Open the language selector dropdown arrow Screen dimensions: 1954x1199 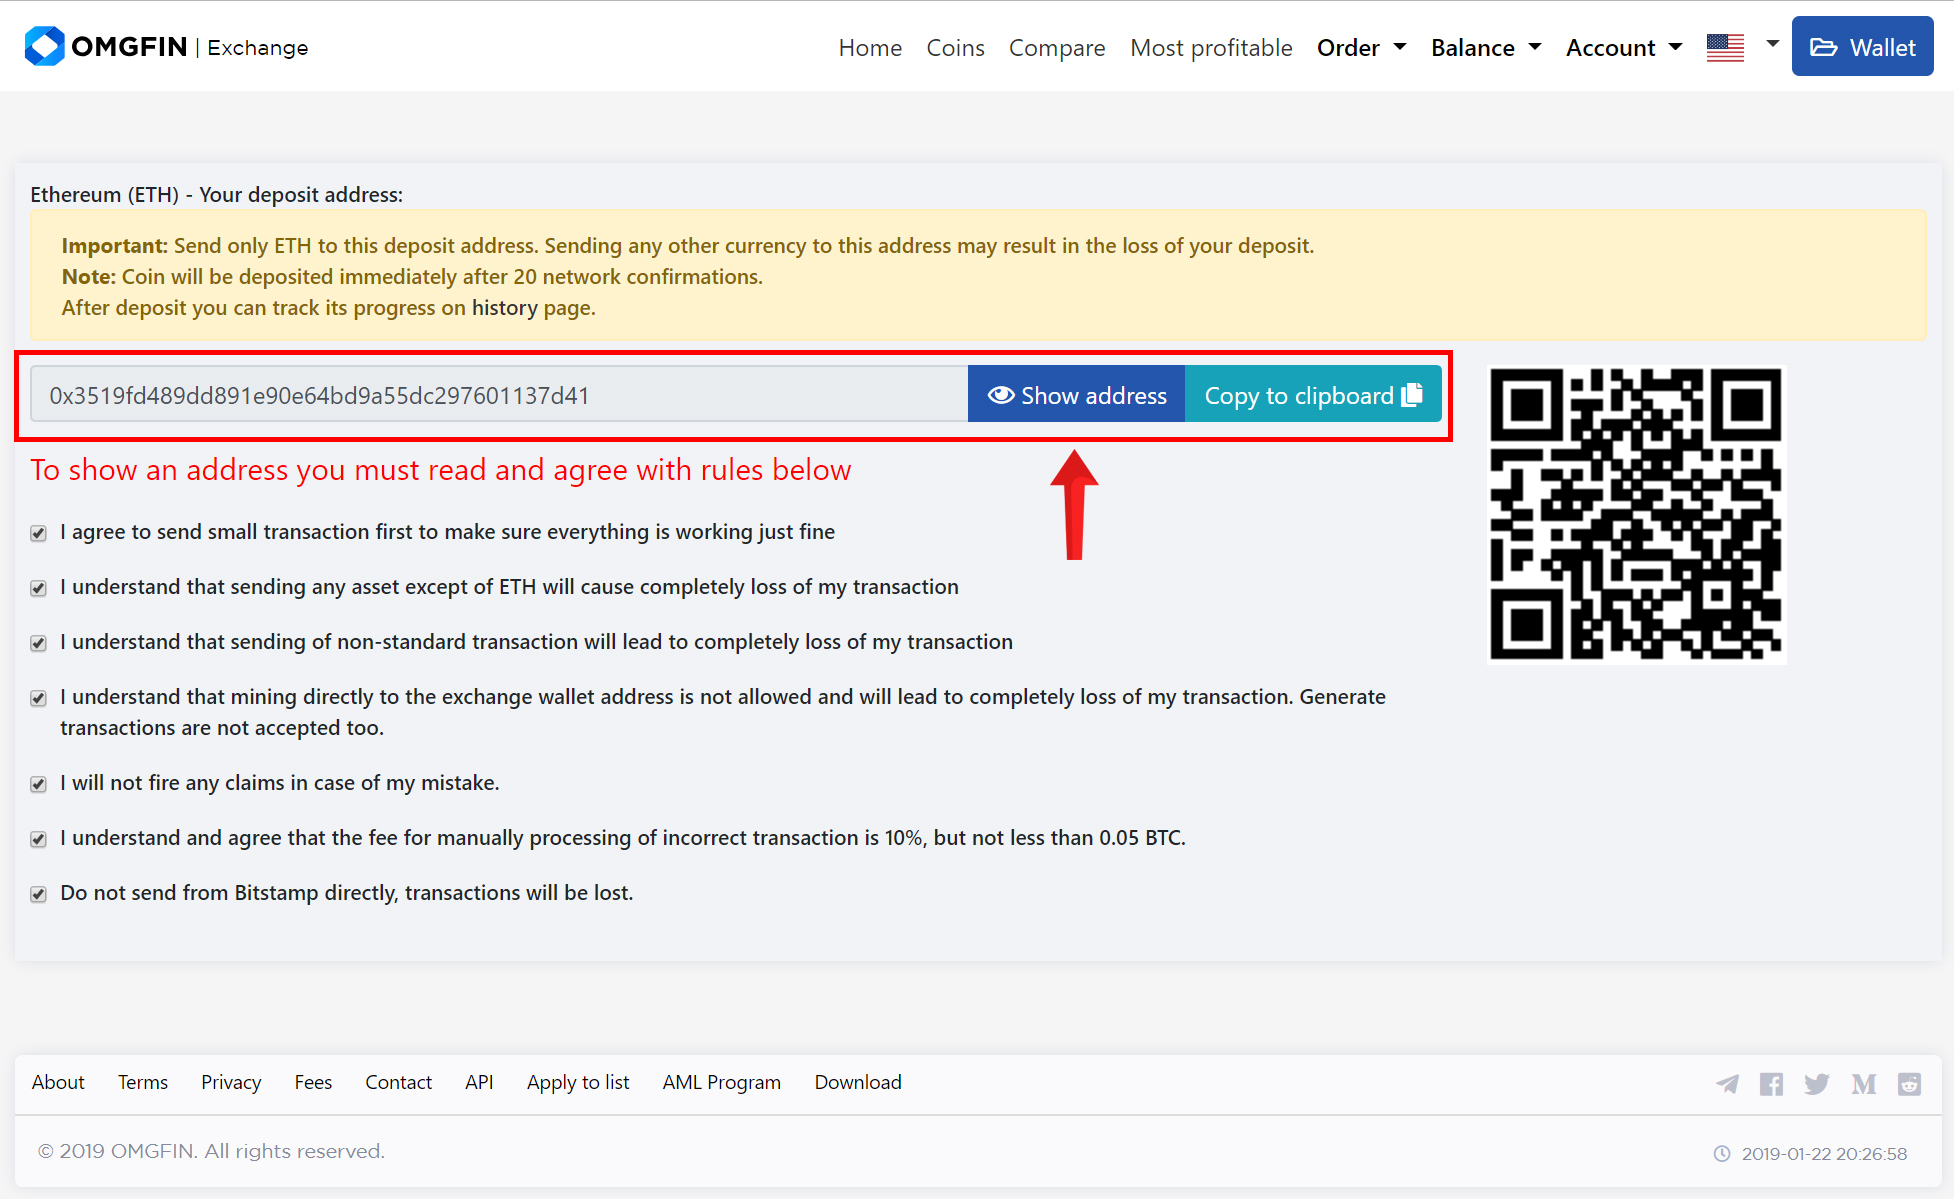(x=1772, y=44)
